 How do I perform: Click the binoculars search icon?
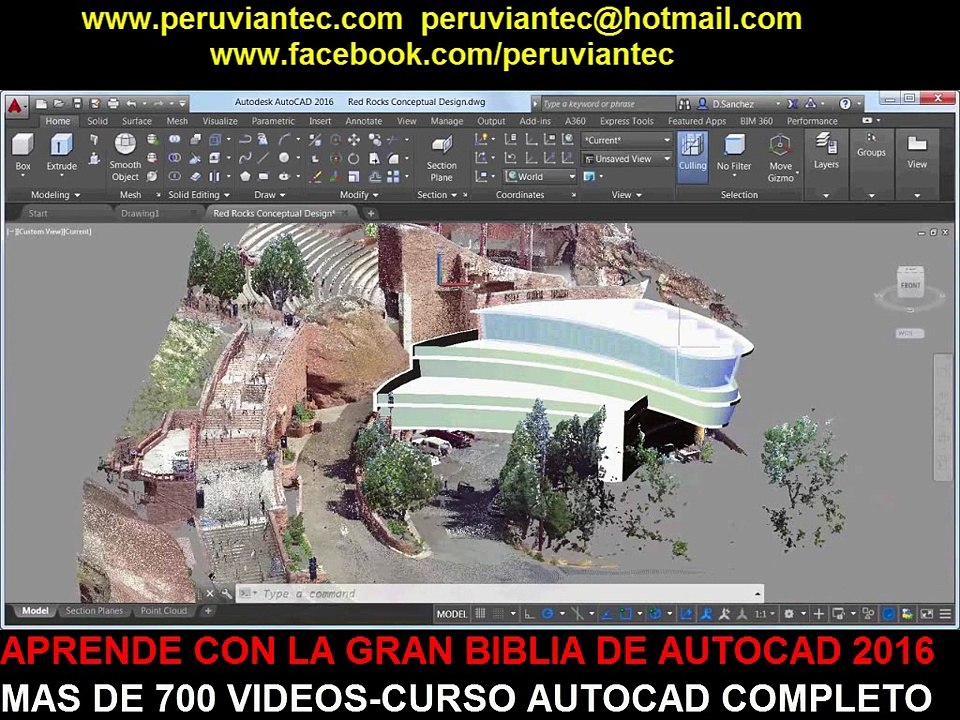coord(684,104)
